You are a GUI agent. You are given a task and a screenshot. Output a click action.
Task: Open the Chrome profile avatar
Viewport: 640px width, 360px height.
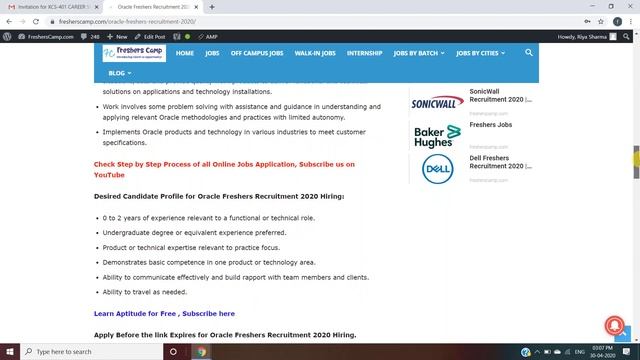[617, 22]
